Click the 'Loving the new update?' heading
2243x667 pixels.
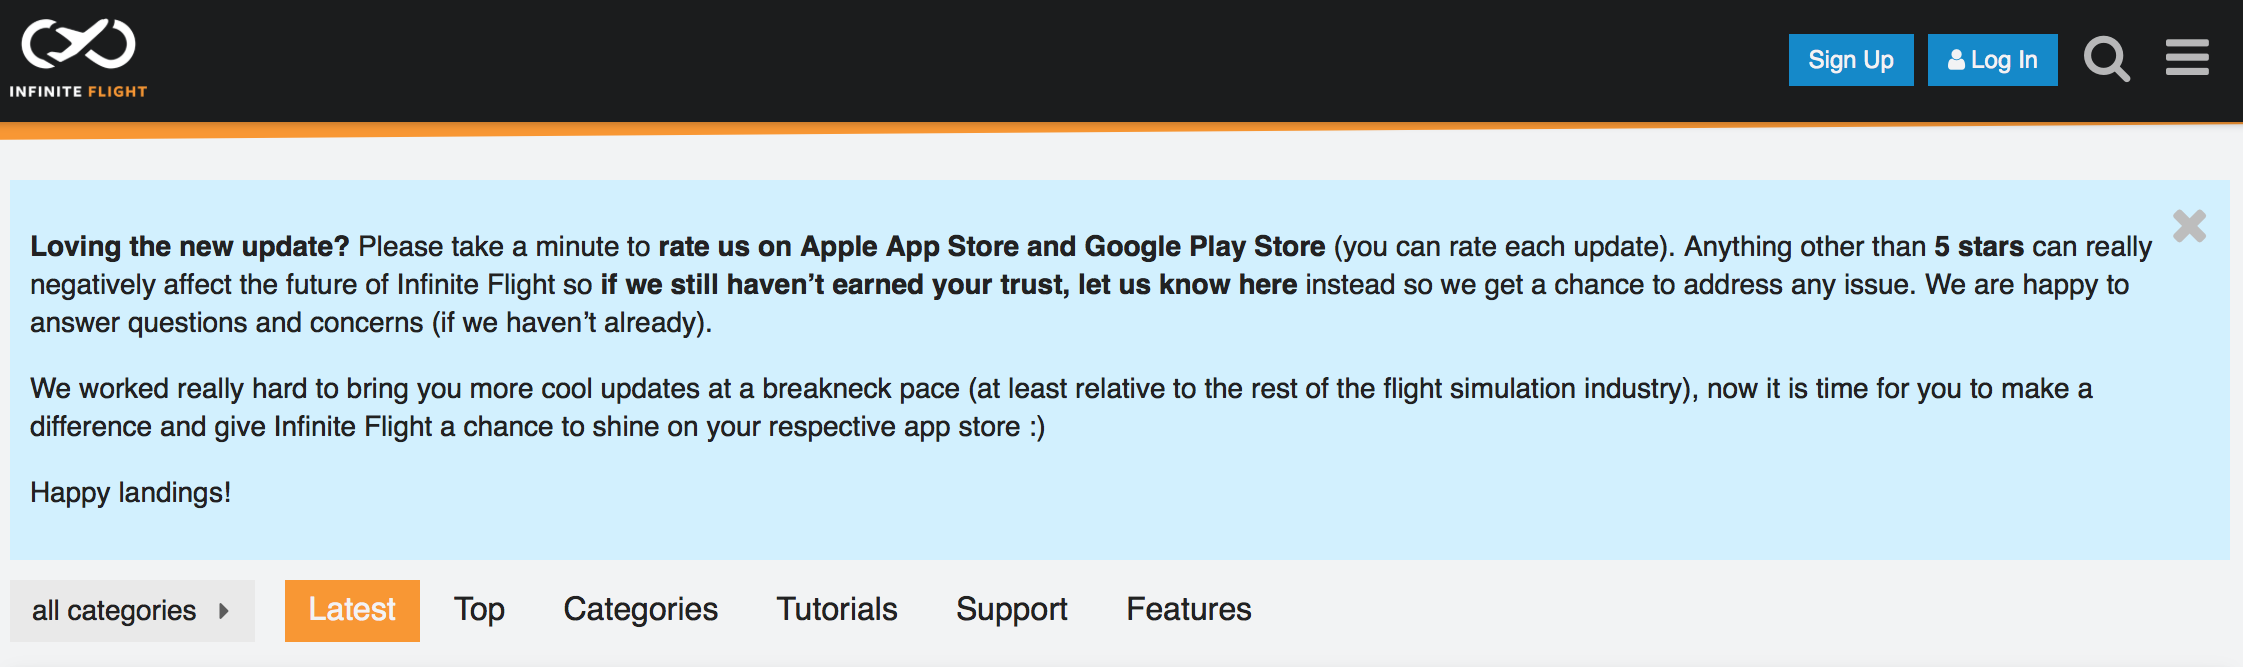189,247
